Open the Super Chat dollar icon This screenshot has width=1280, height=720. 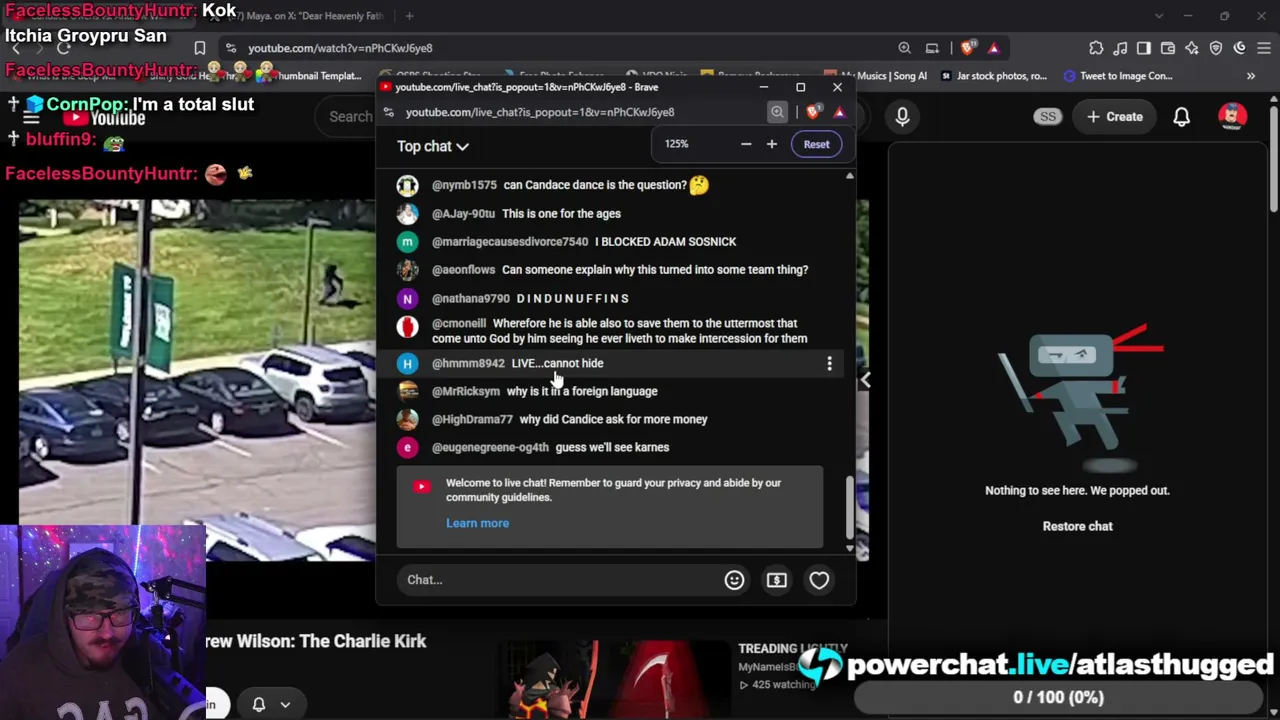coord(777,580)
